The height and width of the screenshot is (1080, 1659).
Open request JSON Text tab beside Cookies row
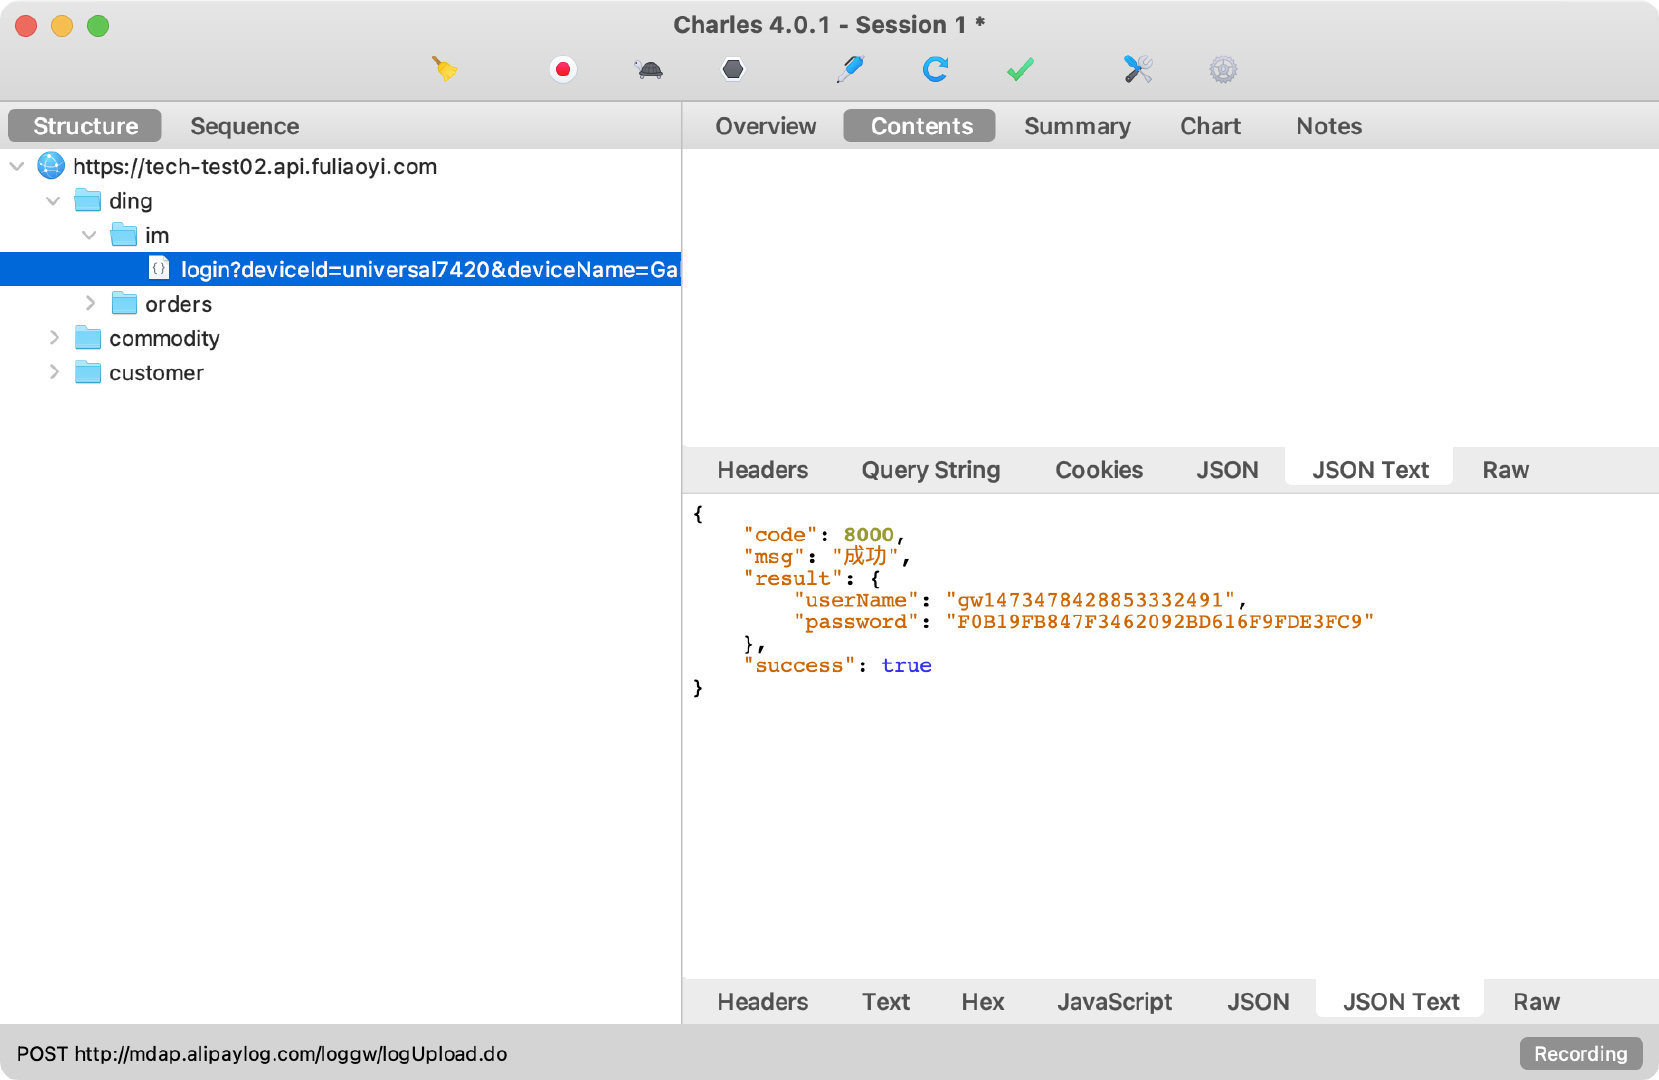click(x=1370, y=470)
